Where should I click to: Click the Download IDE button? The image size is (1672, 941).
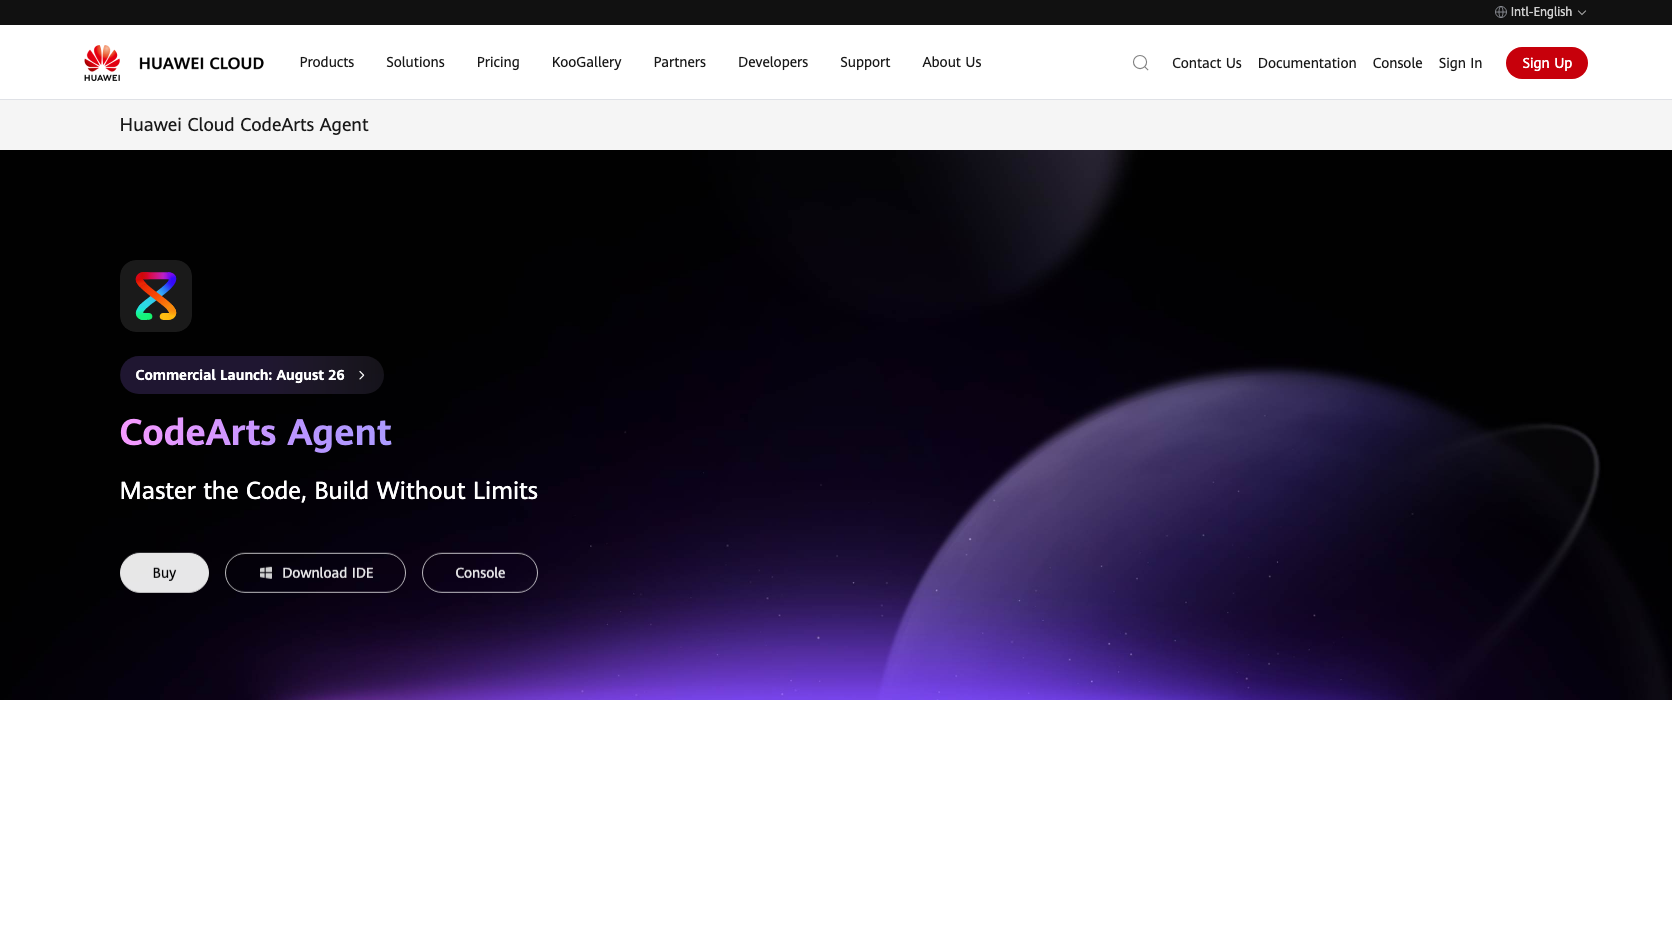coord(315,573)
